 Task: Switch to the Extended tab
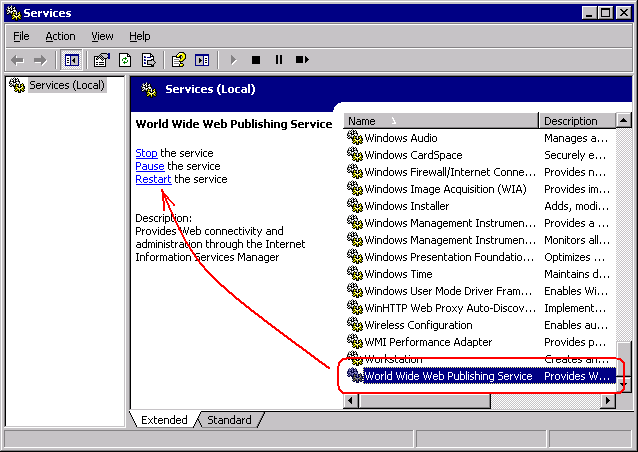click(x=164, y=420)
